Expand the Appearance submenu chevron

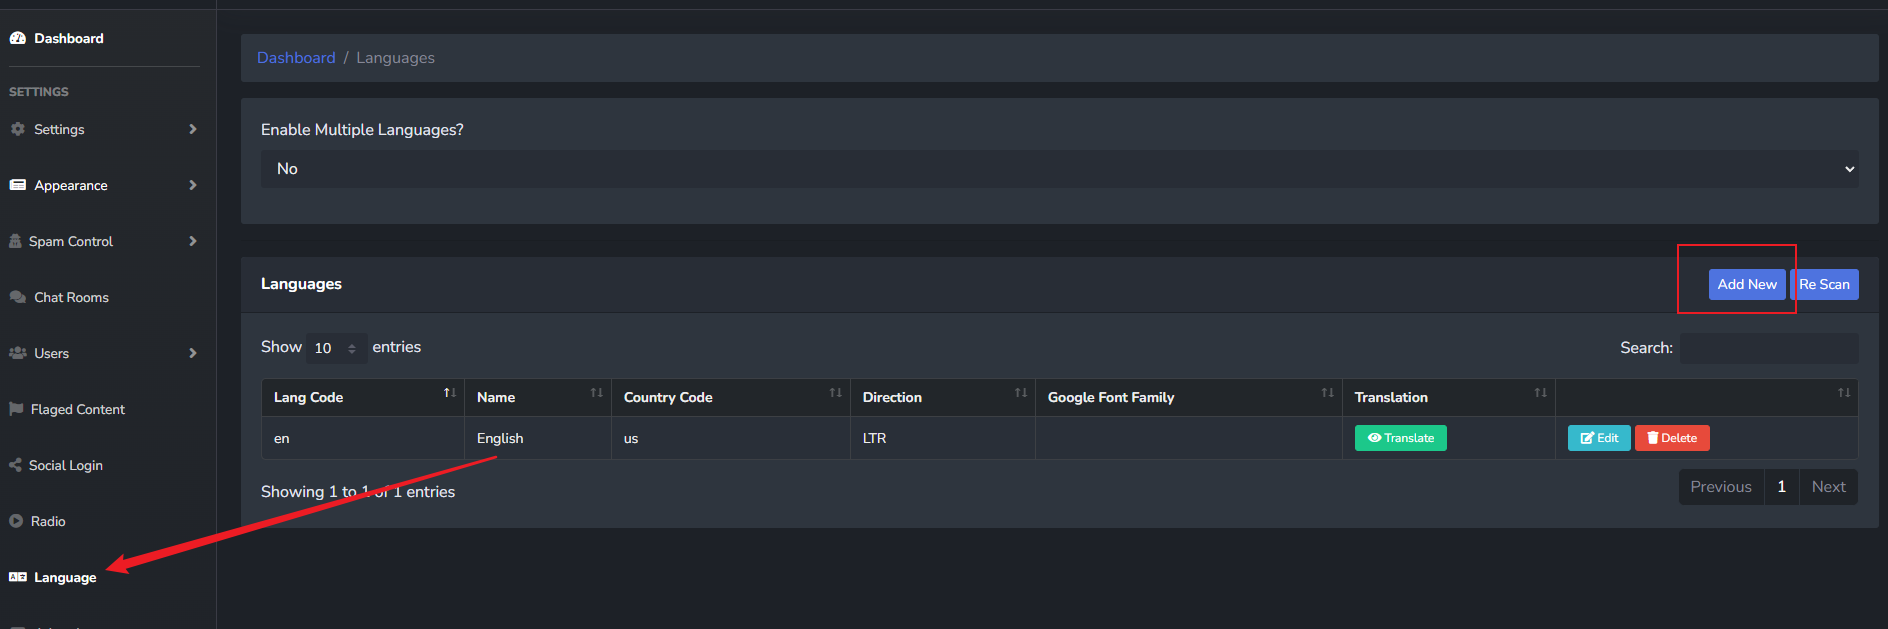tap(193, 185)
